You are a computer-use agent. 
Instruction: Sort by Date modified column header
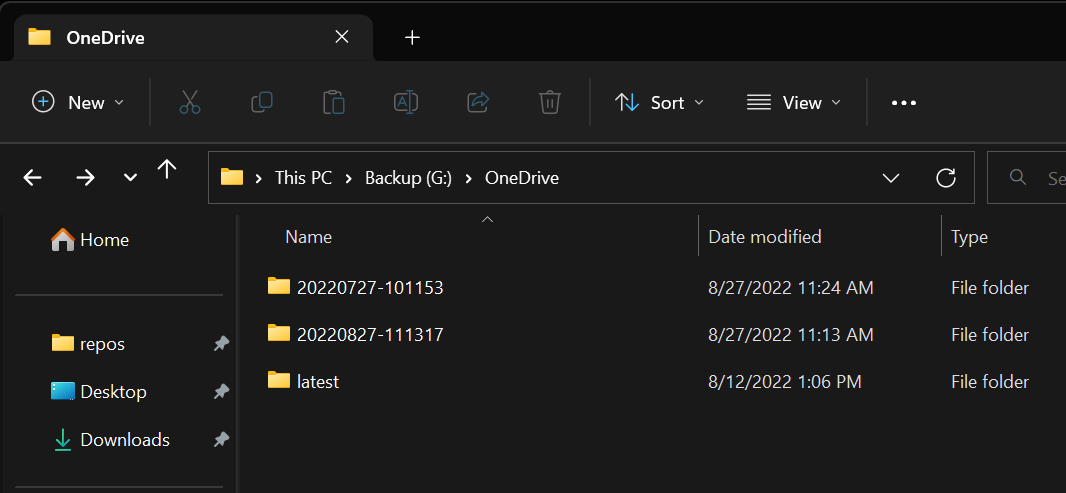pos(765,237)
